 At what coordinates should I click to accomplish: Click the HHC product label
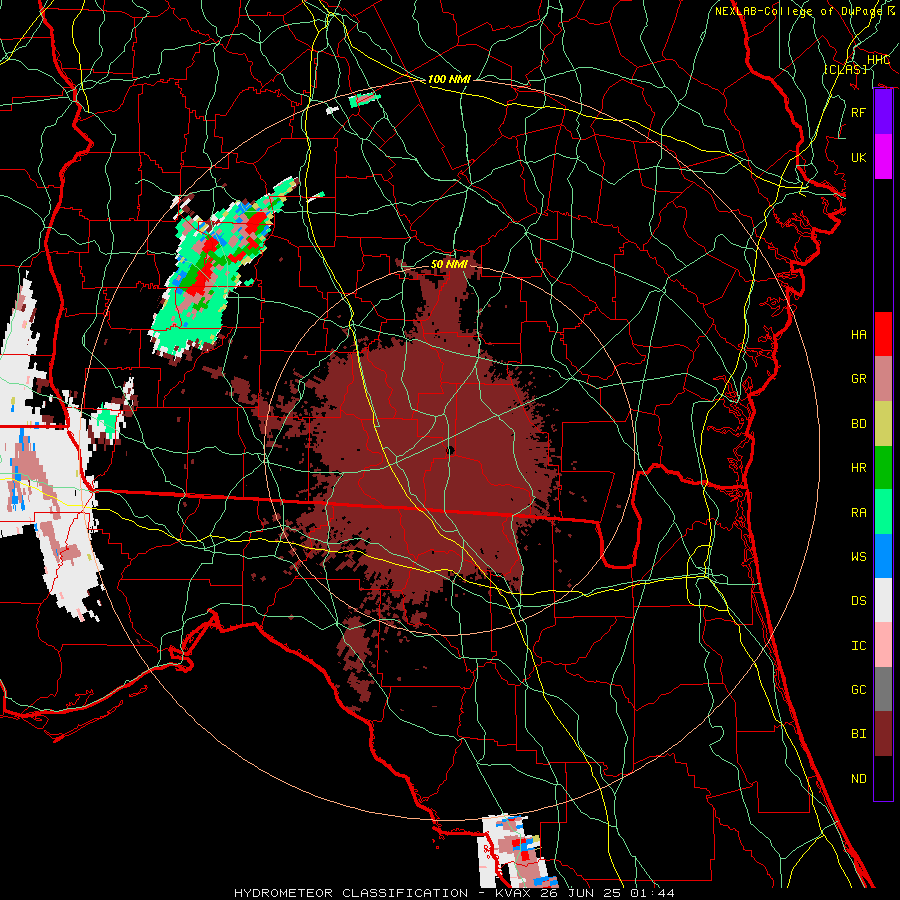click(x=878, y=60)
